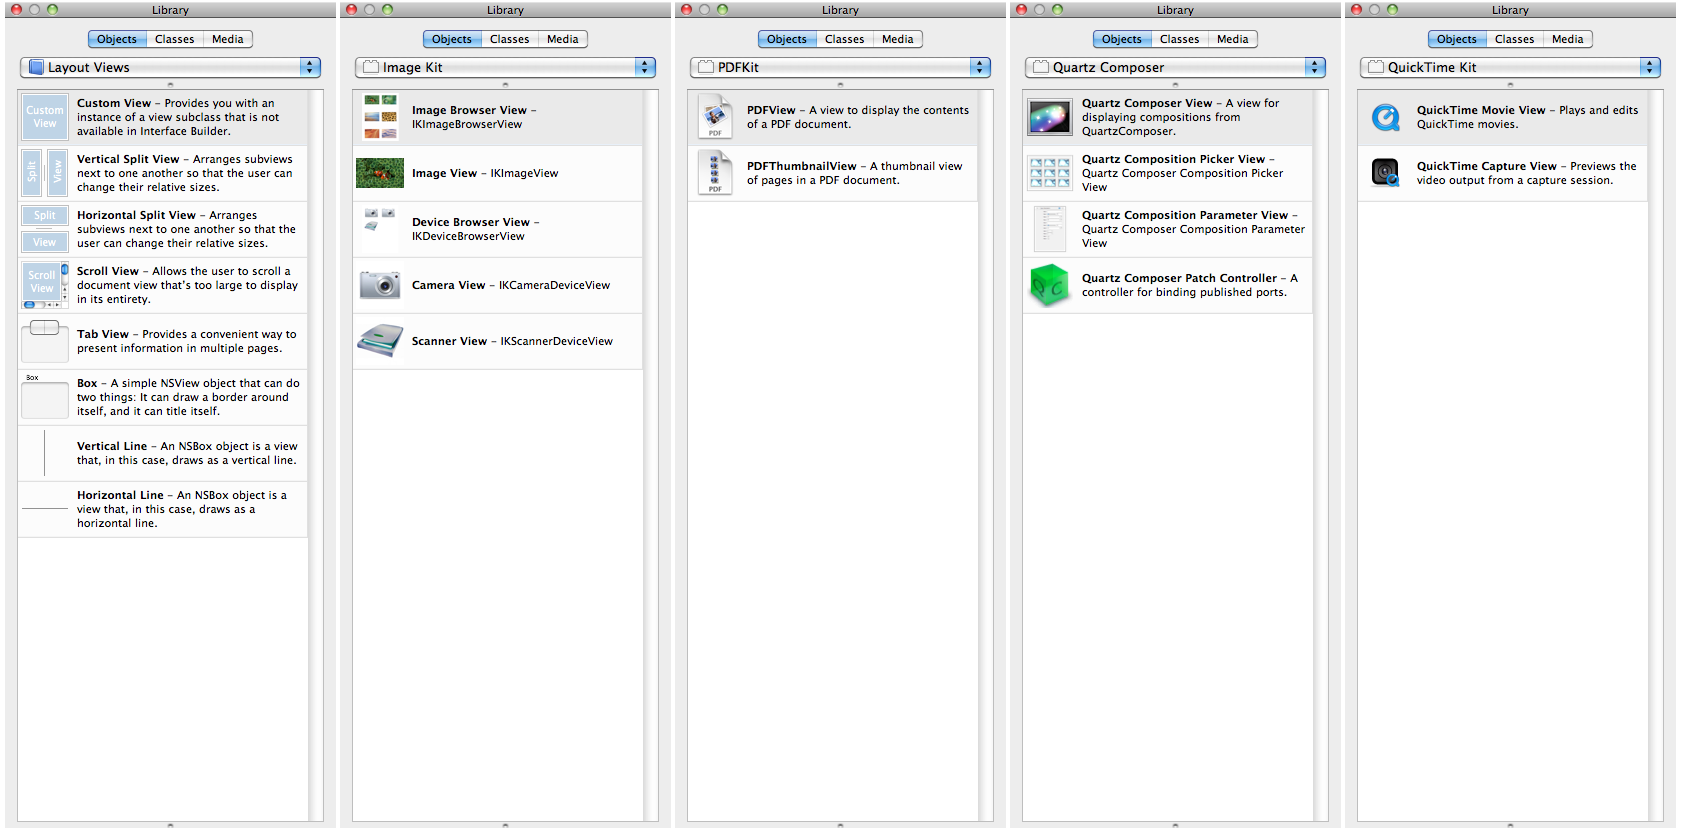Screen dimensions: 1682x828
Task: Open the Layout Views category dropdown
Action: pos(170,67)
